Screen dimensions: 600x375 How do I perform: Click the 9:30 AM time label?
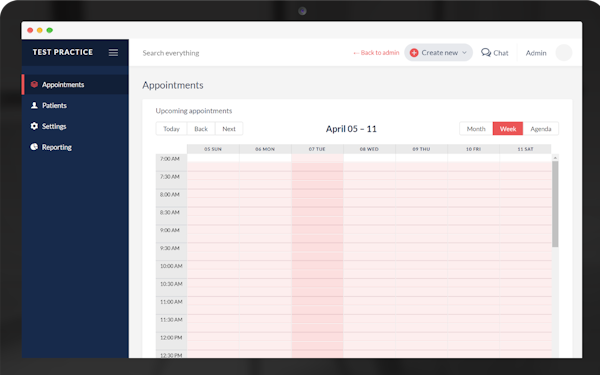(170, 248)
